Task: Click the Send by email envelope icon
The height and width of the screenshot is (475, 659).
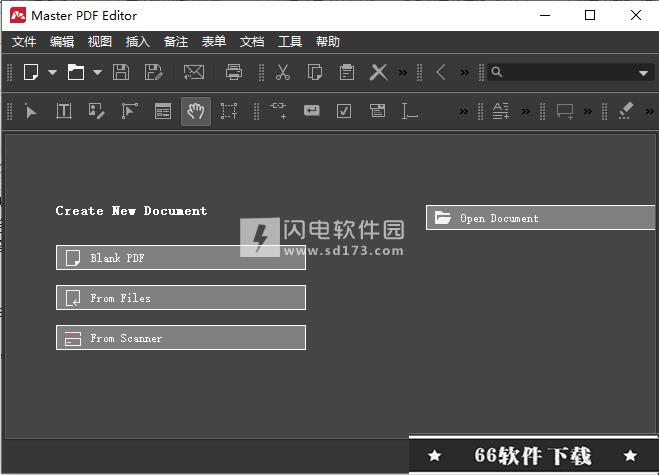Action: pos(194,72)
